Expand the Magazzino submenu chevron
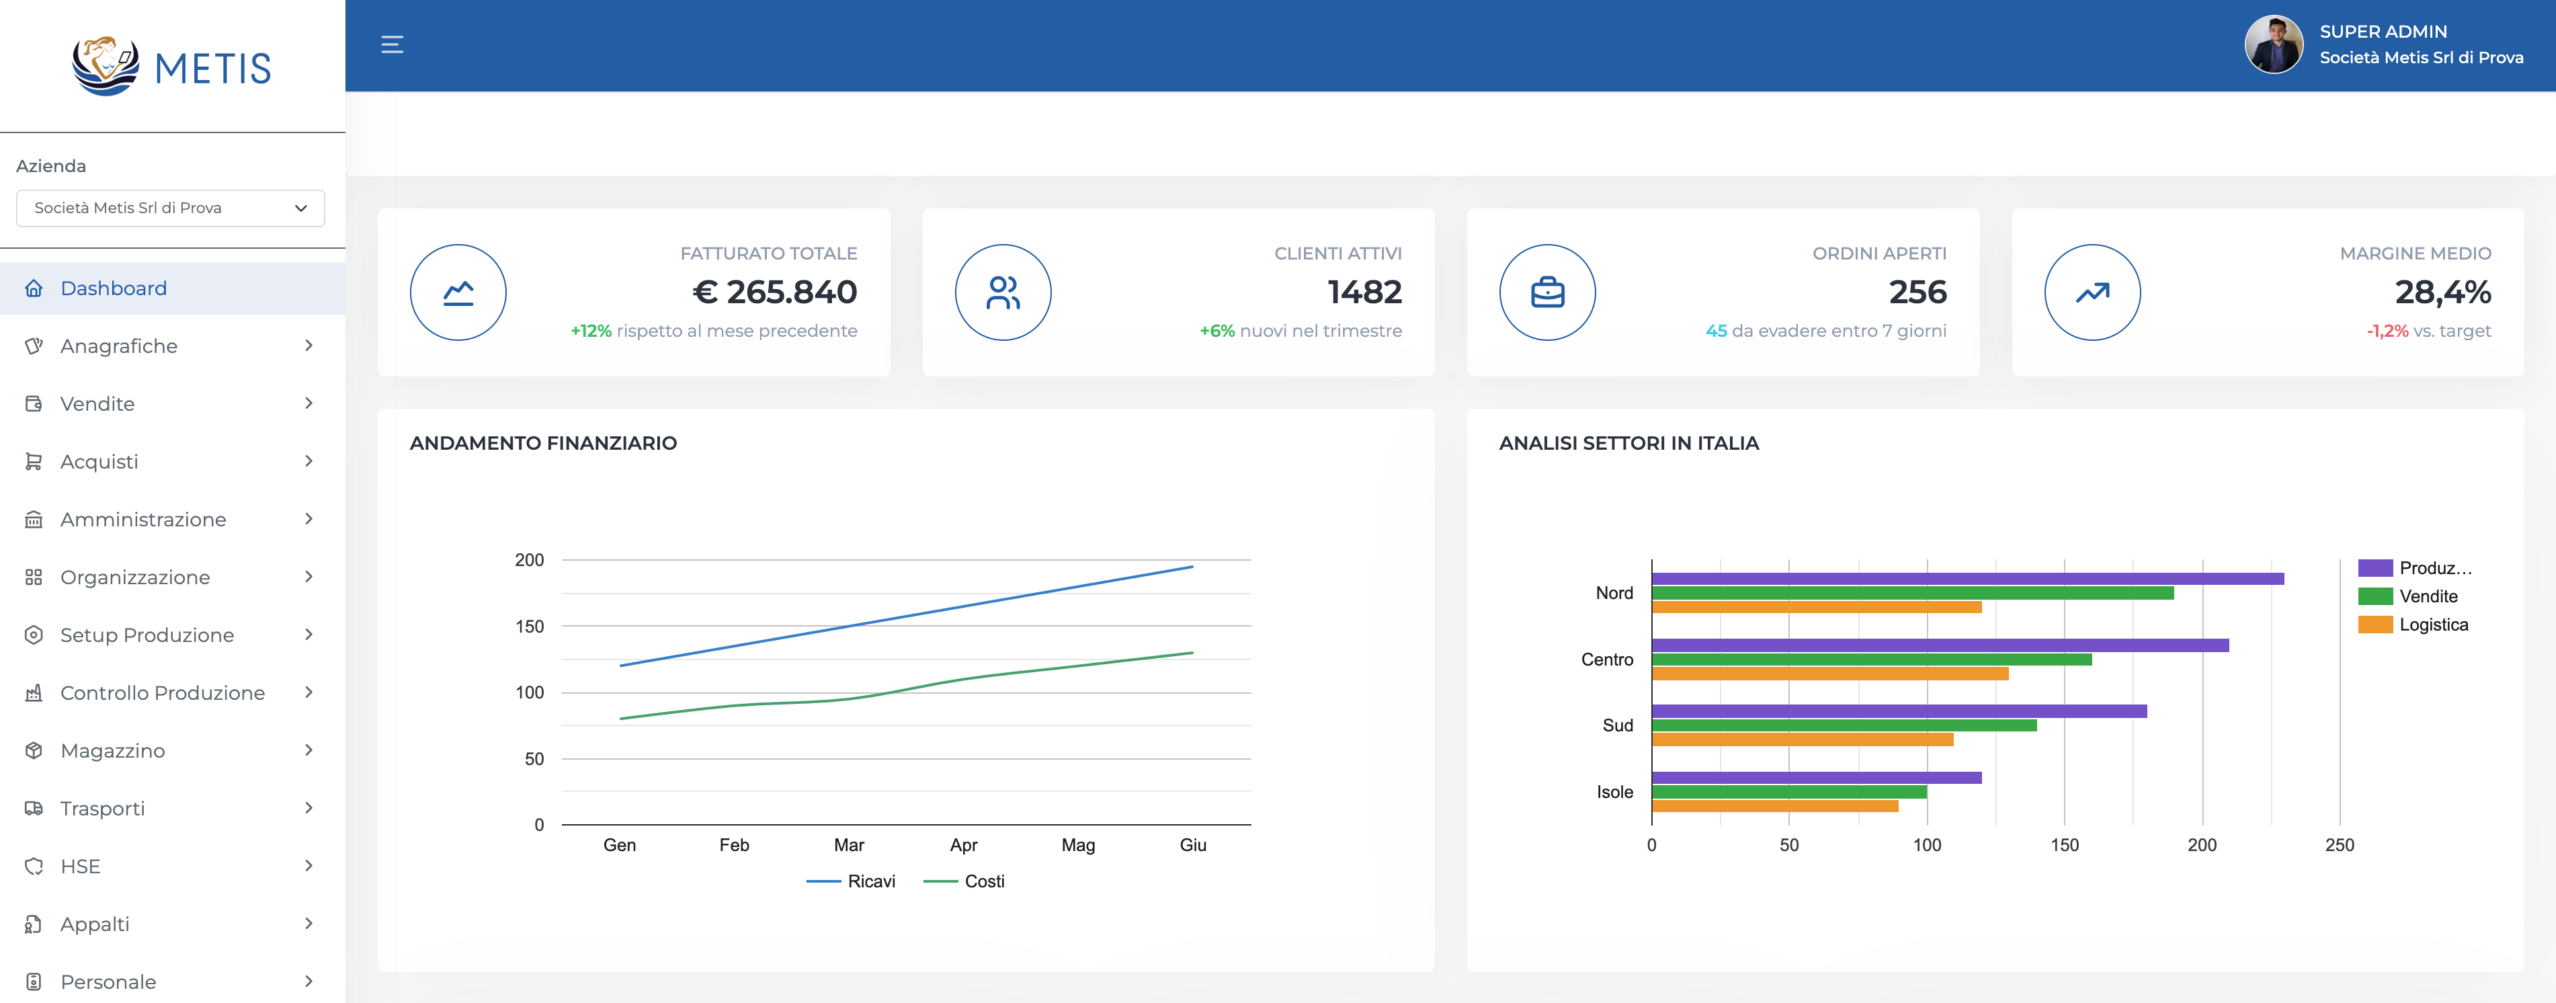 309,750
